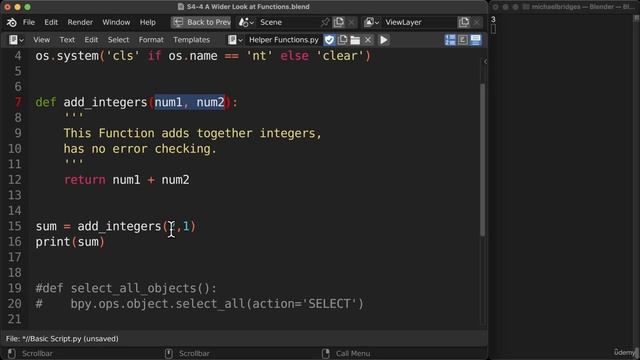The width and height of the screenshot is (640, 360).
Task: Click the Blender logo app menu
Action: [x=11, y=22]
